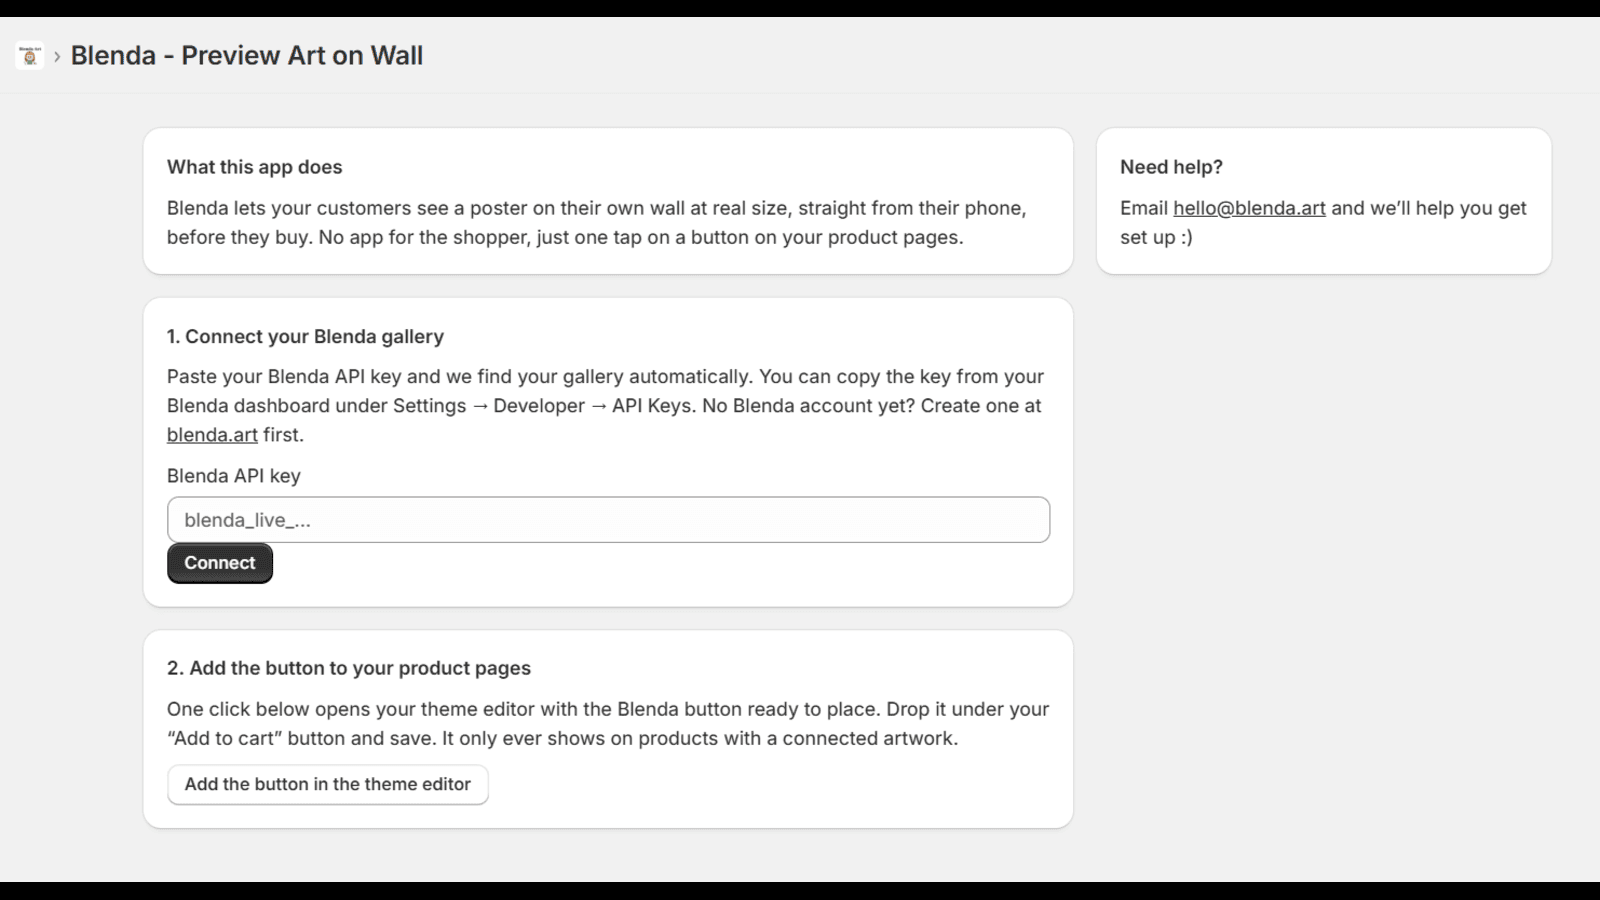Click the app description paragraph about posters
The image size is (1600, 900).
click(x=597, y=223)
